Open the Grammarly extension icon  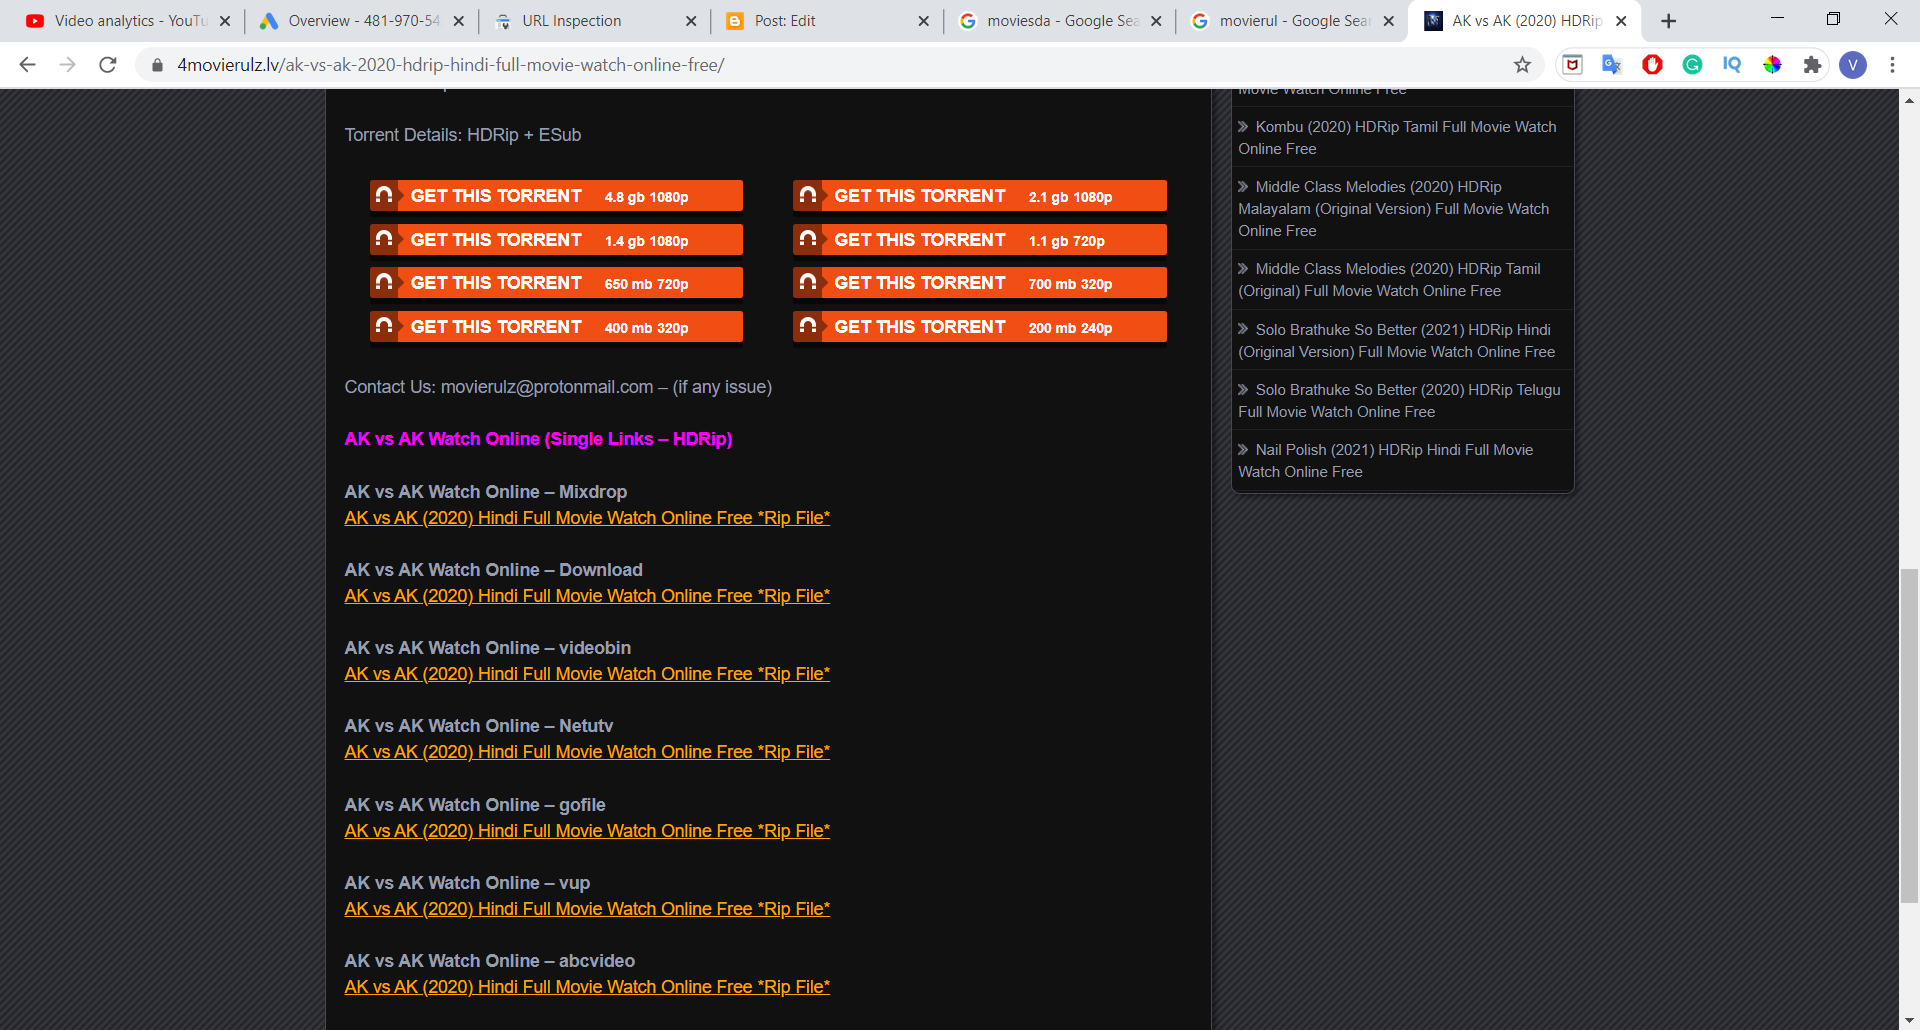(x=1692, y=65)
